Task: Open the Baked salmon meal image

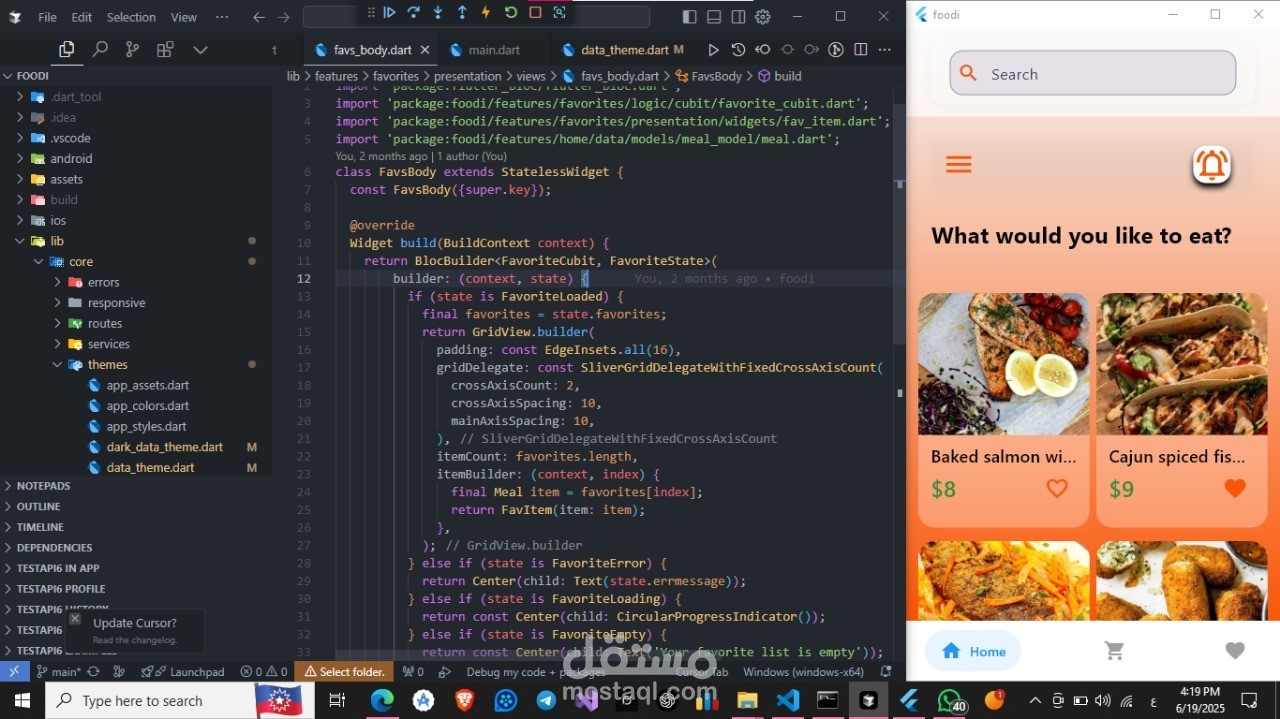Action: click(1004, 364)
